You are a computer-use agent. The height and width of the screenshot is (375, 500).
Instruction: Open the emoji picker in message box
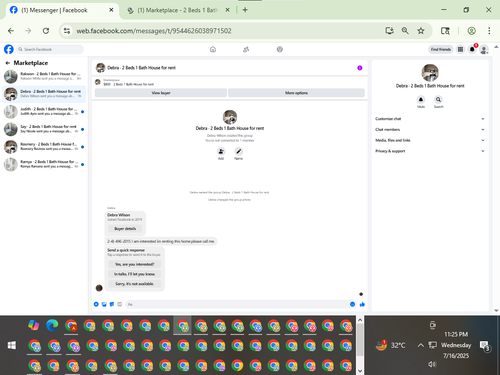click(x=352, y=304)
